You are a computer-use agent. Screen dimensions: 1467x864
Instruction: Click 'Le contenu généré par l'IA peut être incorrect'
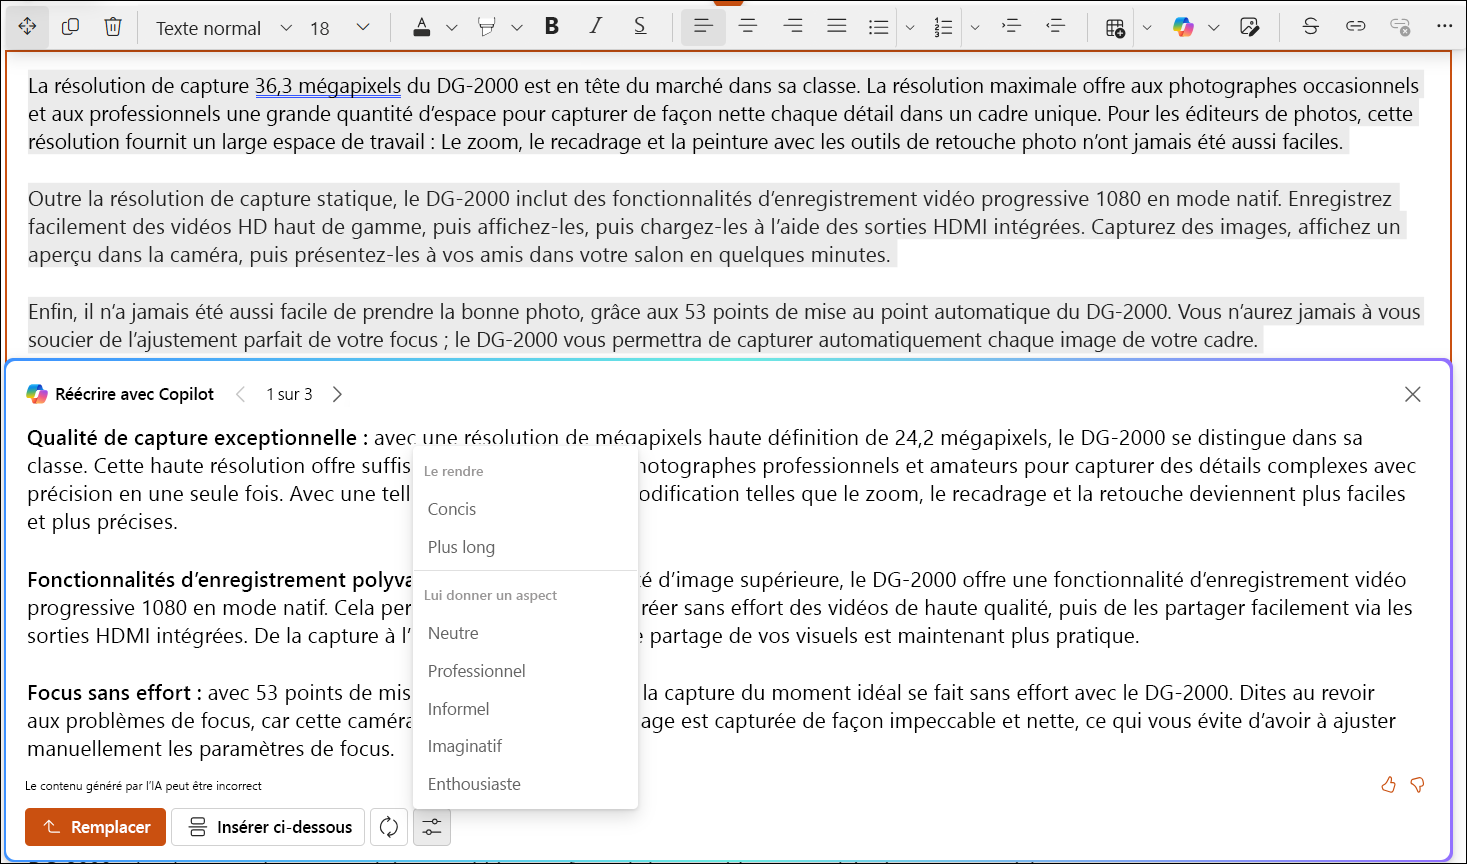[143, 786]
